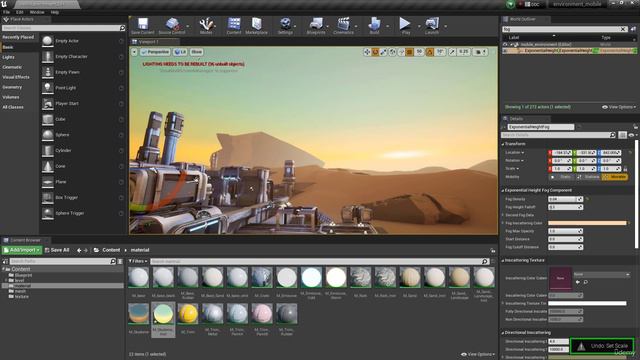Open the Window menu
Viewport: 640px width, 360px height.
[x=37, y=12]
